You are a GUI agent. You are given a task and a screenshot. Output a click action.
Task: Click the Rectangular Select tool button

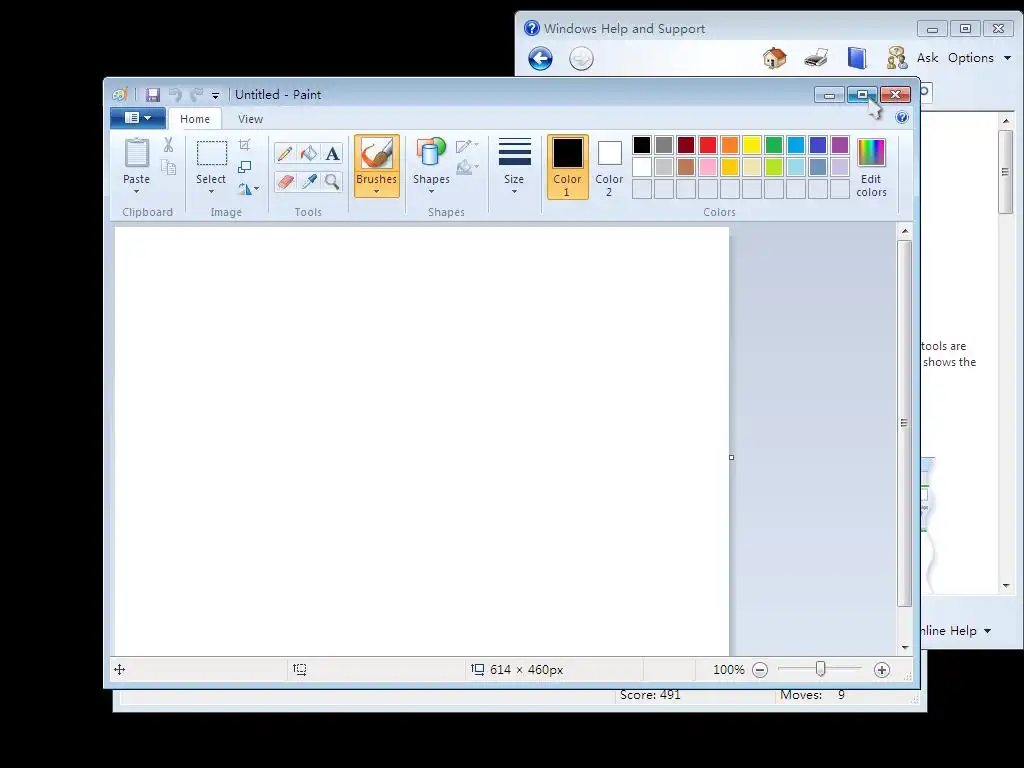[x=212, y=153]
